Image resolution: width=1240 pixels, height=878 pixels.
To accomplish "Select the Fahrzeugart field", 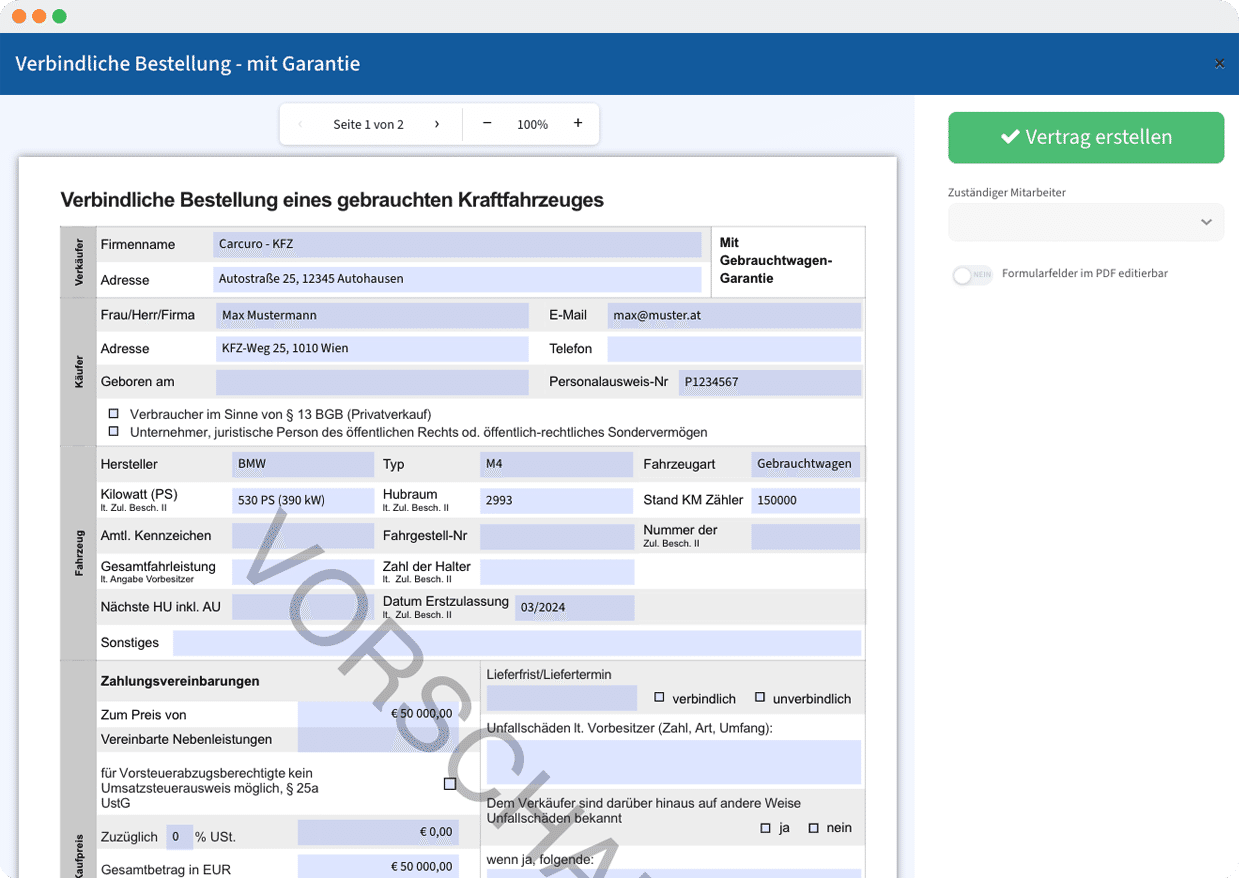I will coord(805,464).
